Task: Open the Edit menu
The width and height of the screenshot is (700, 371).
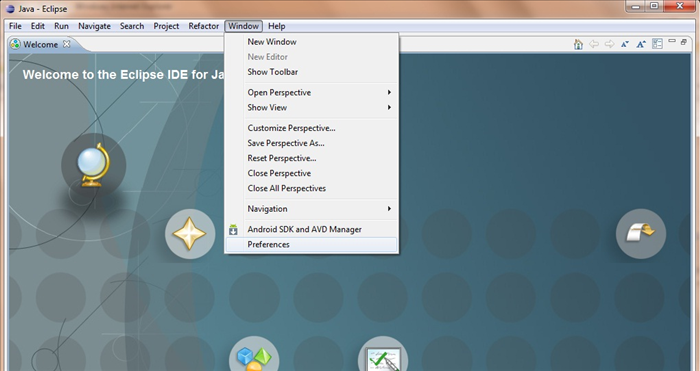Action: point(38,26)
